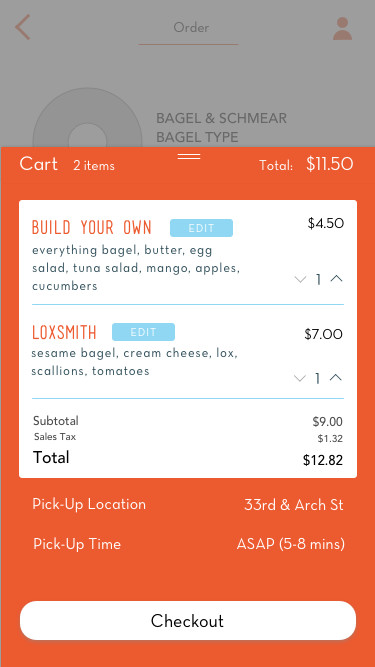Screen dimensions: 375x667
Task: Tap the back arrow icon
Action: coord(23,27)
